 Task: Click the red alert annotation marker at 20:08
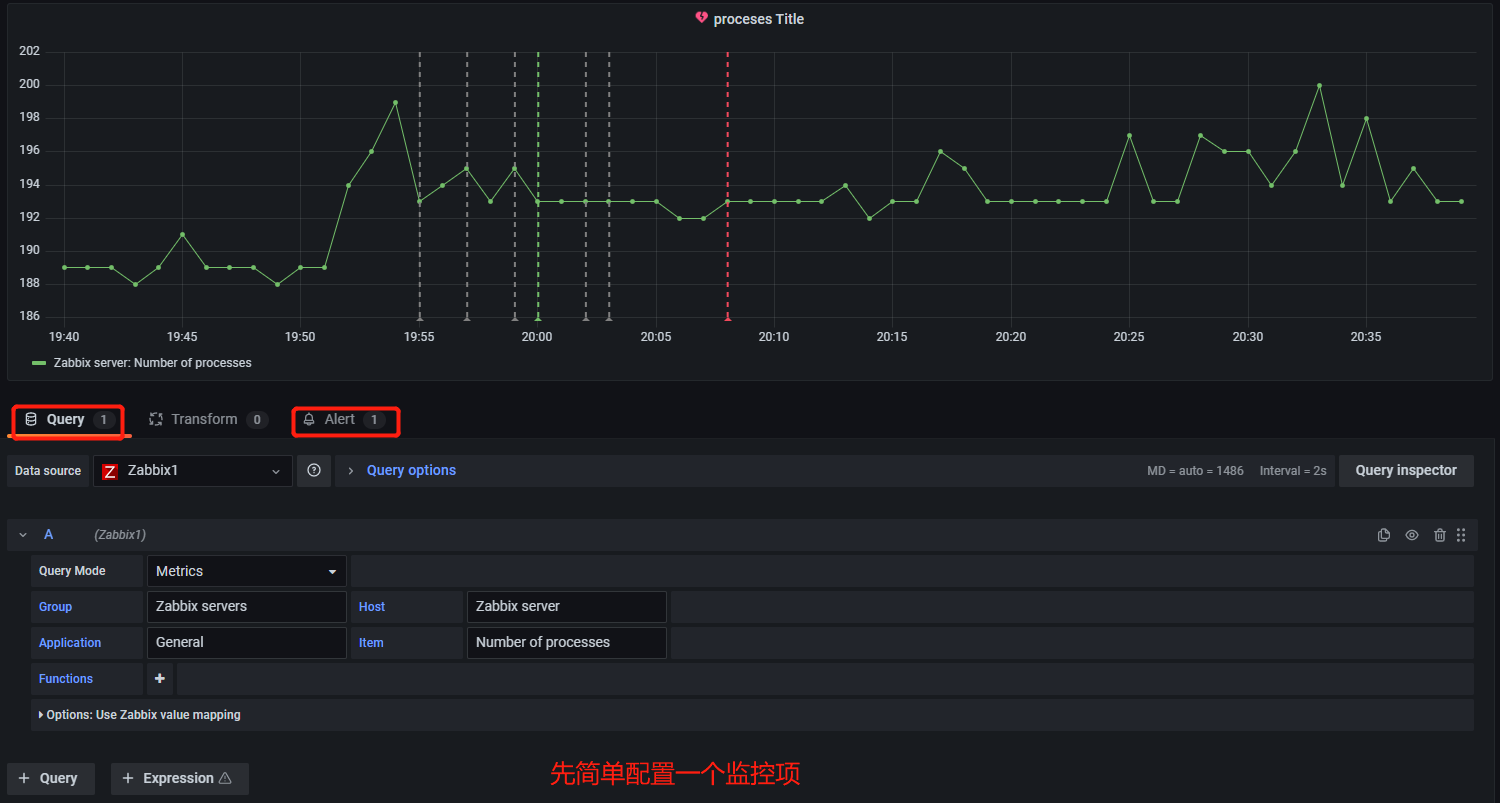tap(727, 317)
